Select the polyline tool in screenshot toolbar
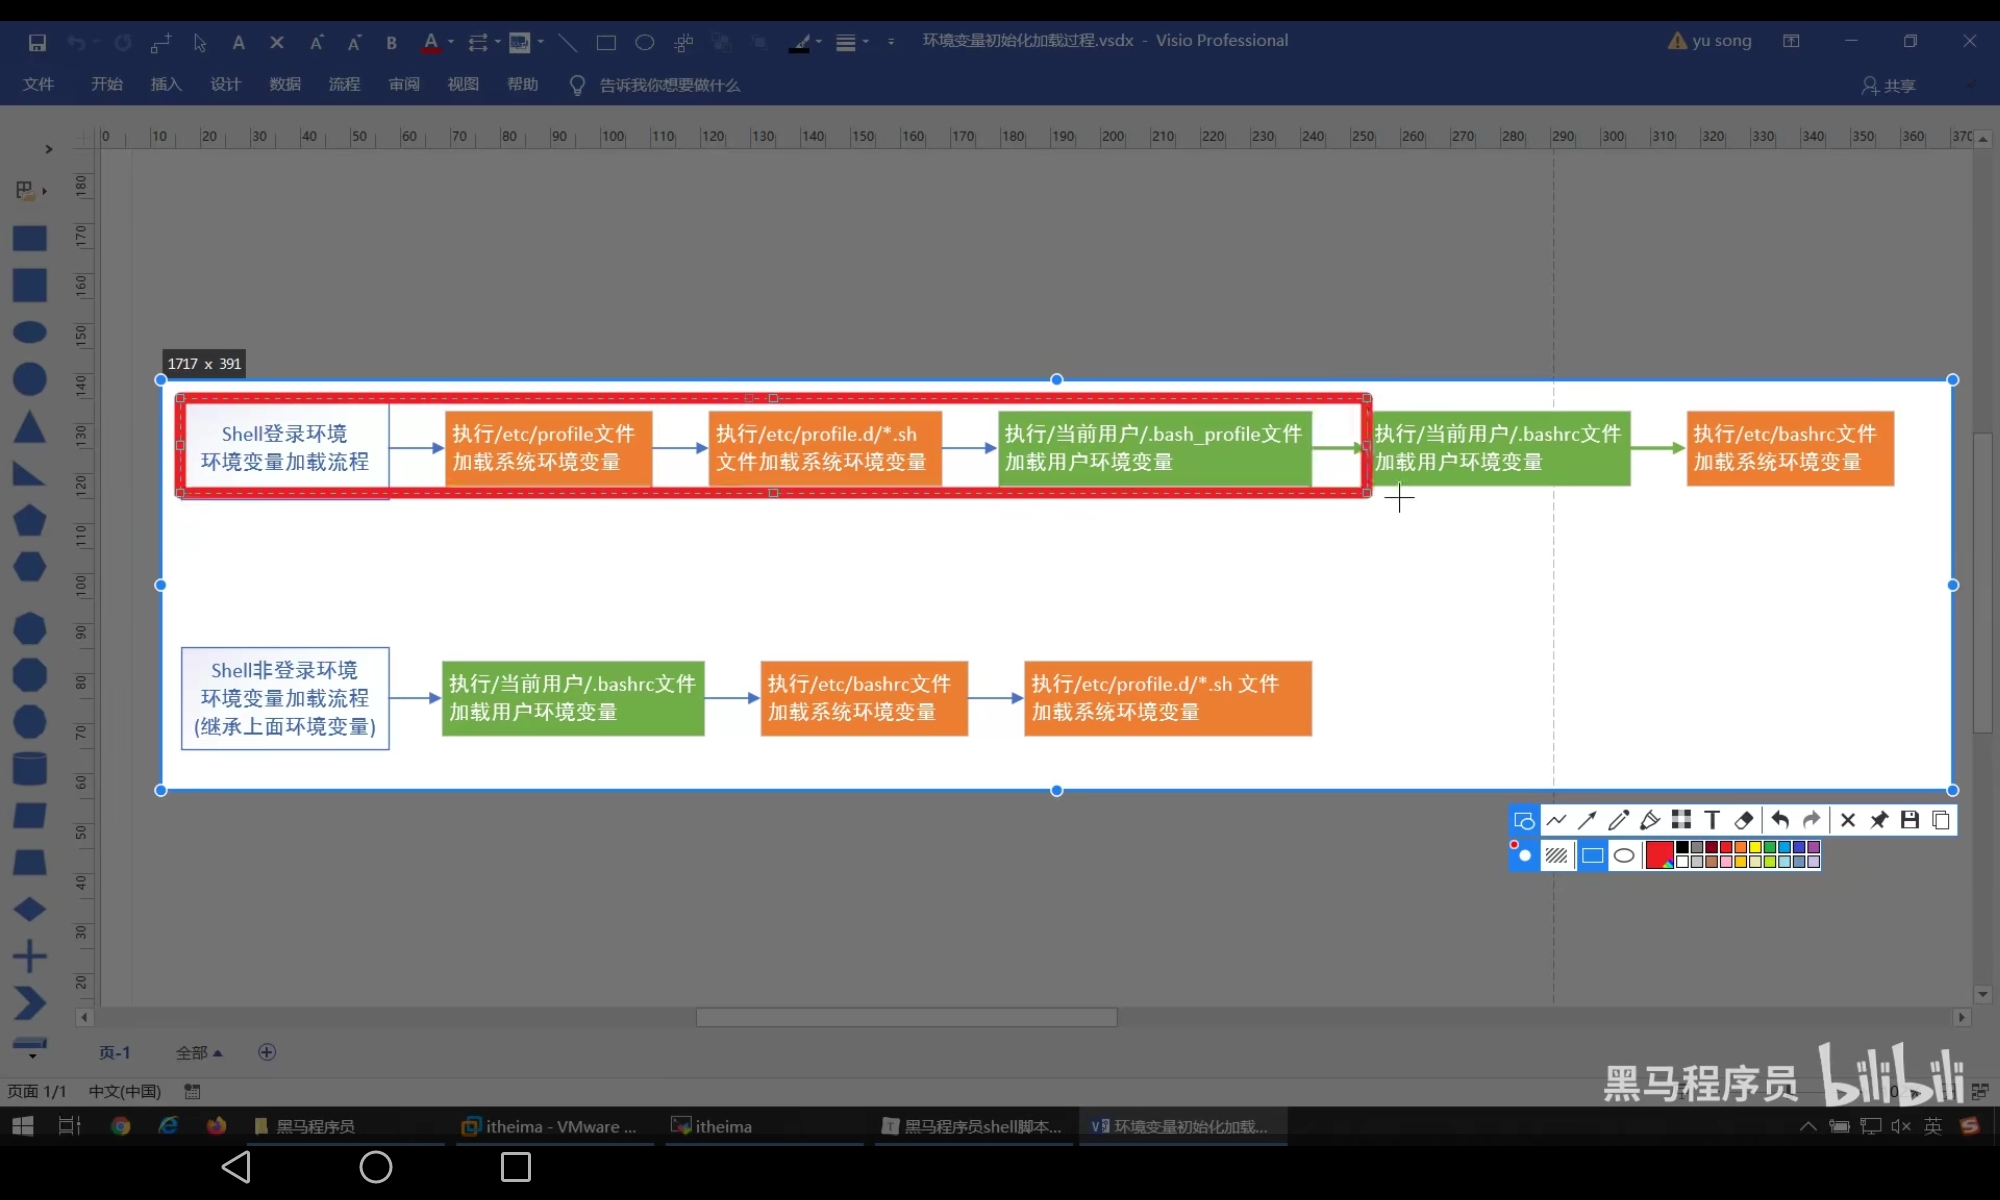Screen dimensions: 2000x1200 pos(1556,820)
